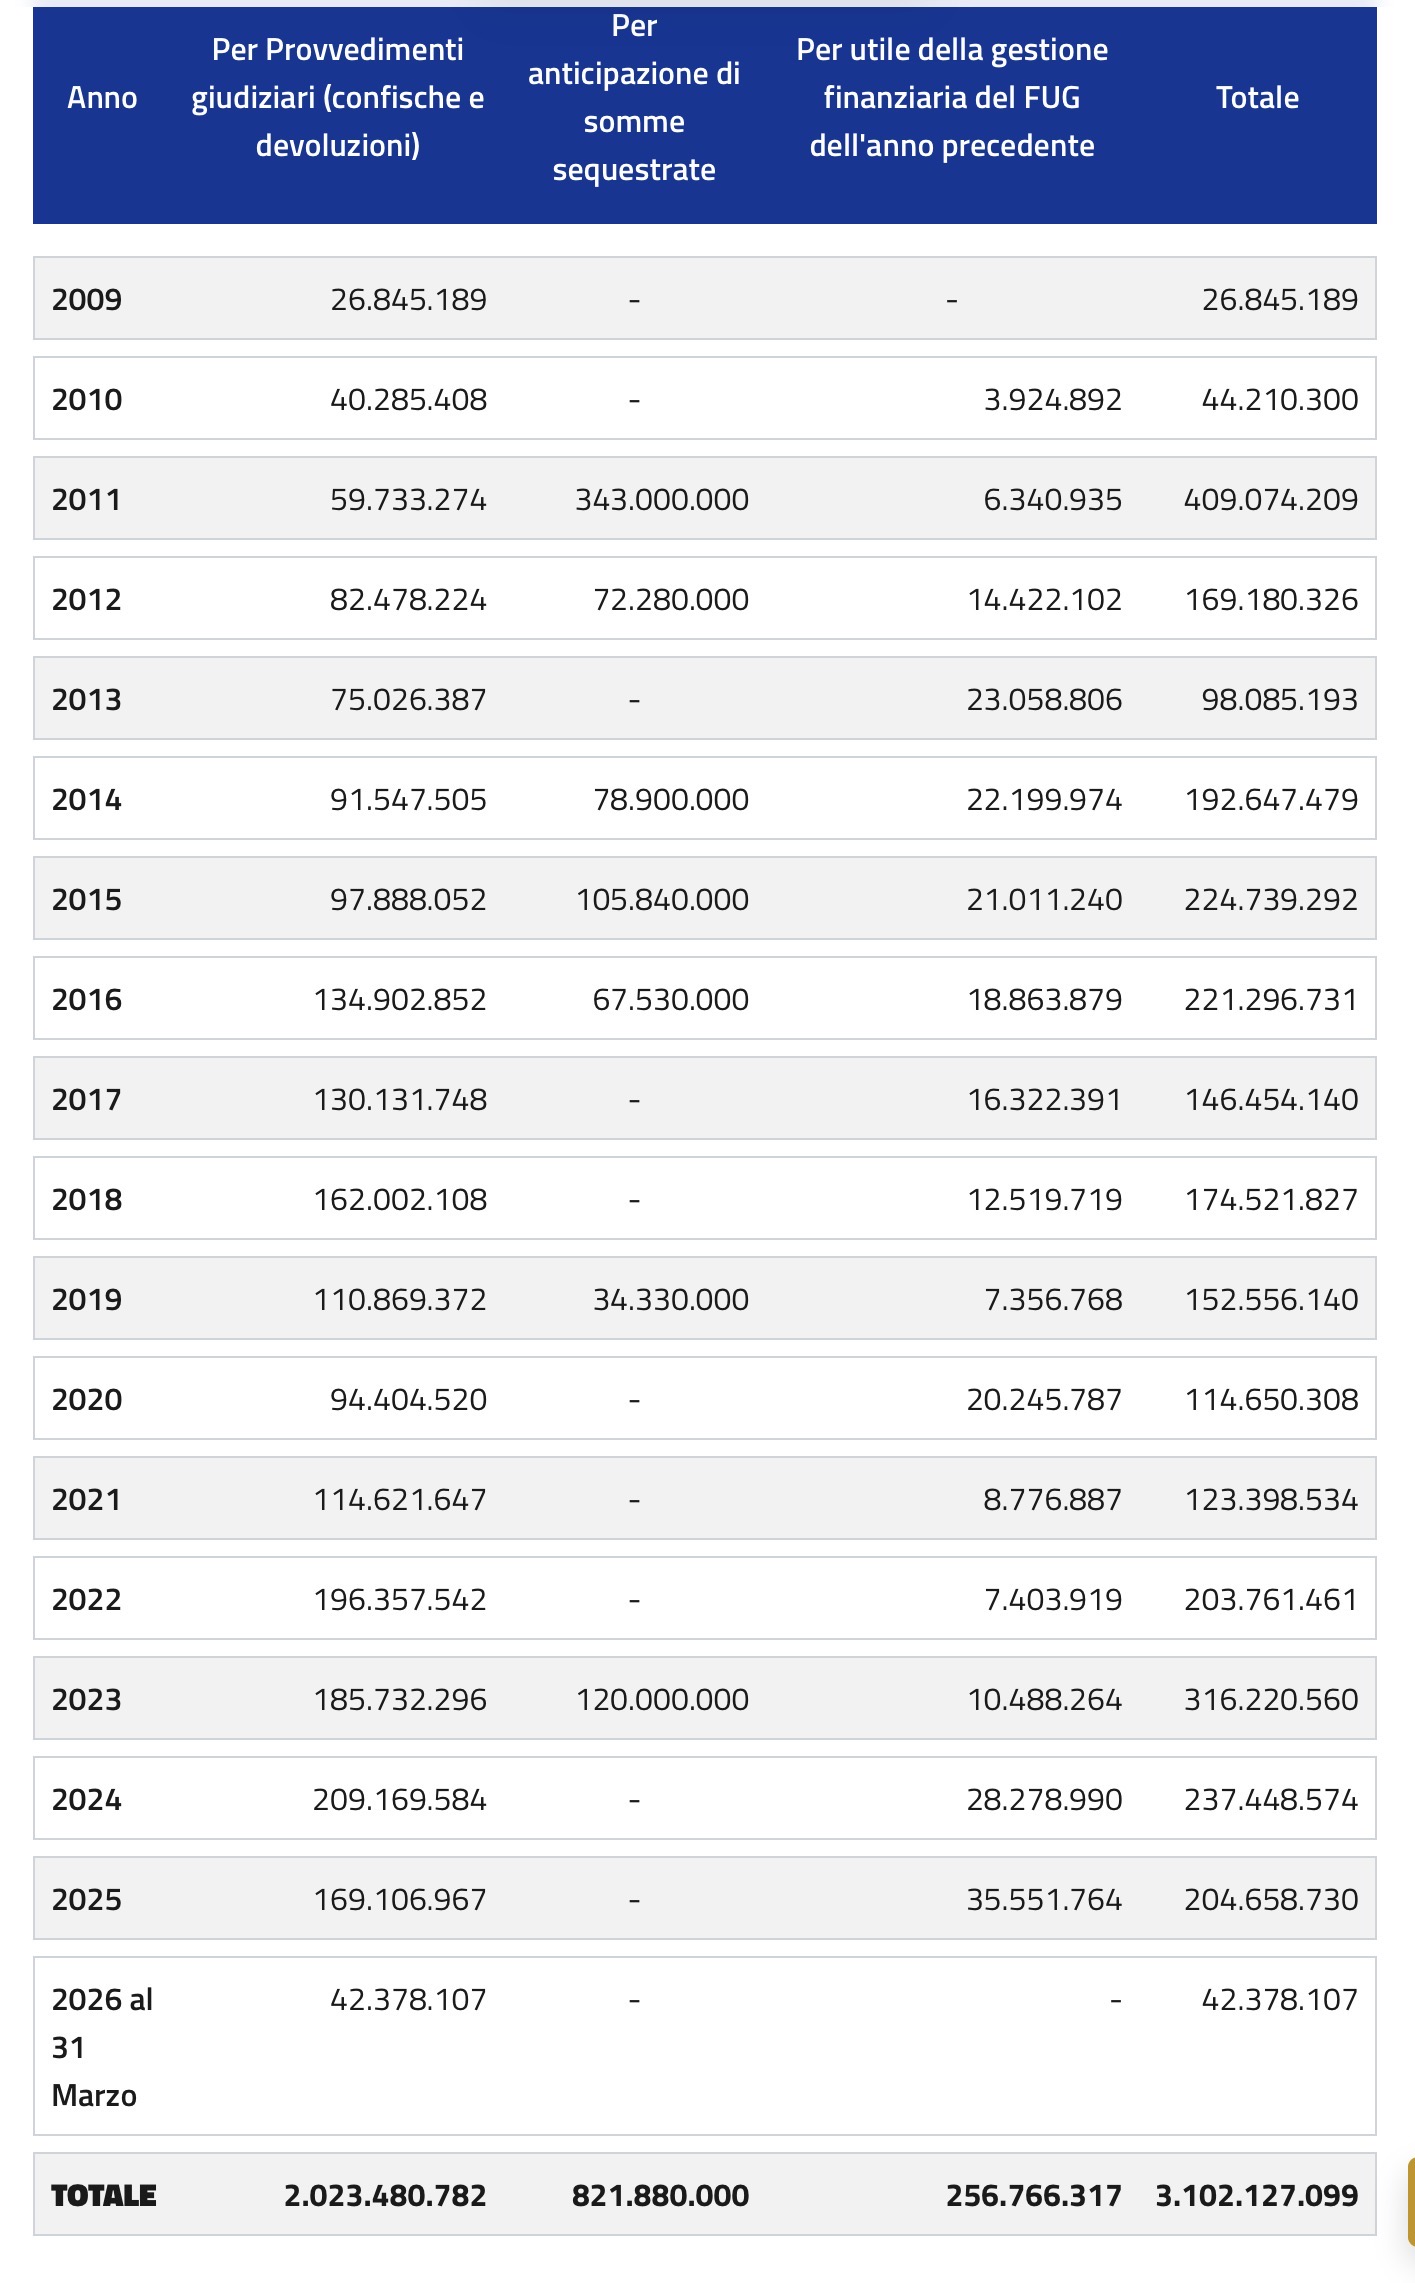Click the 120.000.000 cell in the 2023 row
Screen dimensions: 1415x2283
(662, 1699)
